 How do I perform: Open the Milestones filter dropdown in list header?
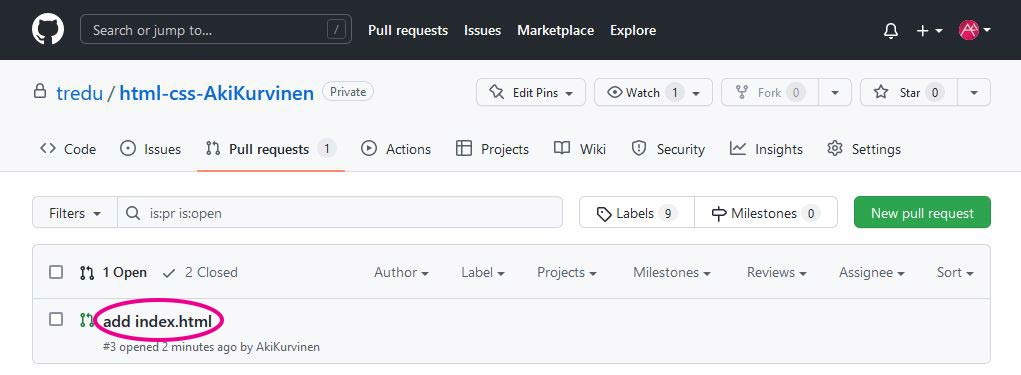(671, 273)
